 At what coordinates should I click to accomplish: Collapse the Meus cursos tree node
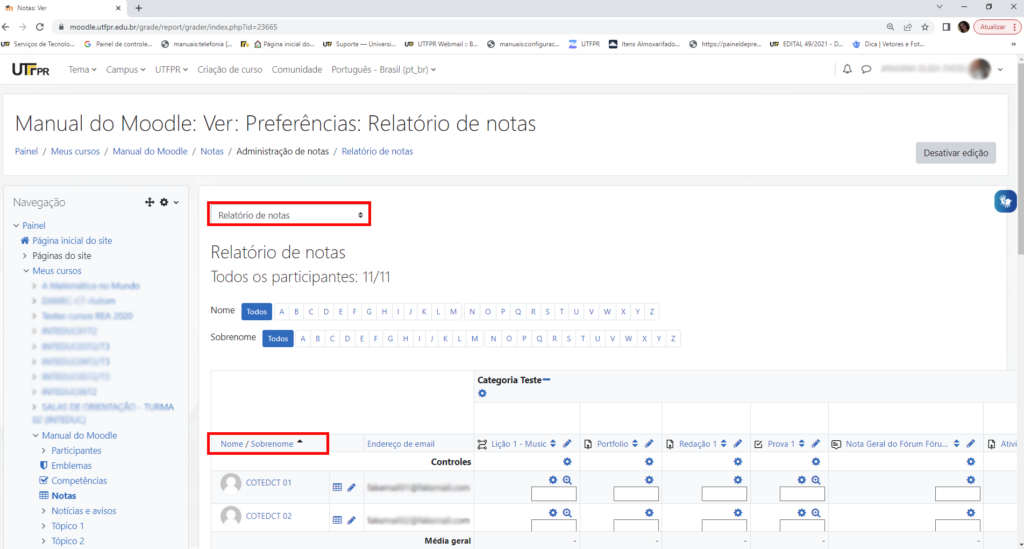(x=26, y=271)
